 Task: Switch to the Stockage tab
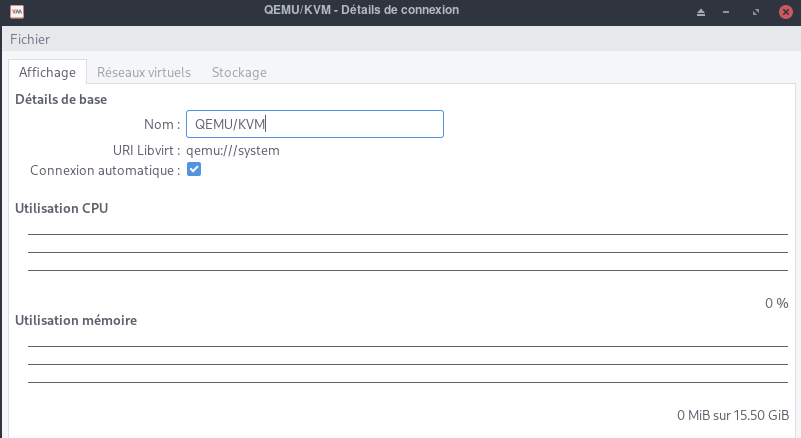(x=239, y=72)
